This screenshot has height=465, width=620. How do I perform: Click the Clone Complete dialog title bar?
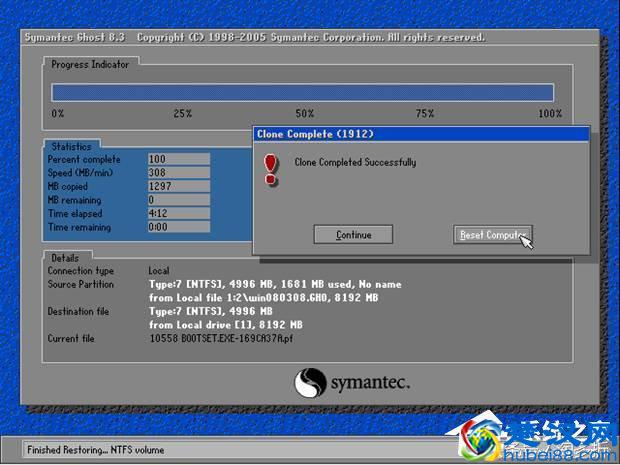(x=420, y=133)
